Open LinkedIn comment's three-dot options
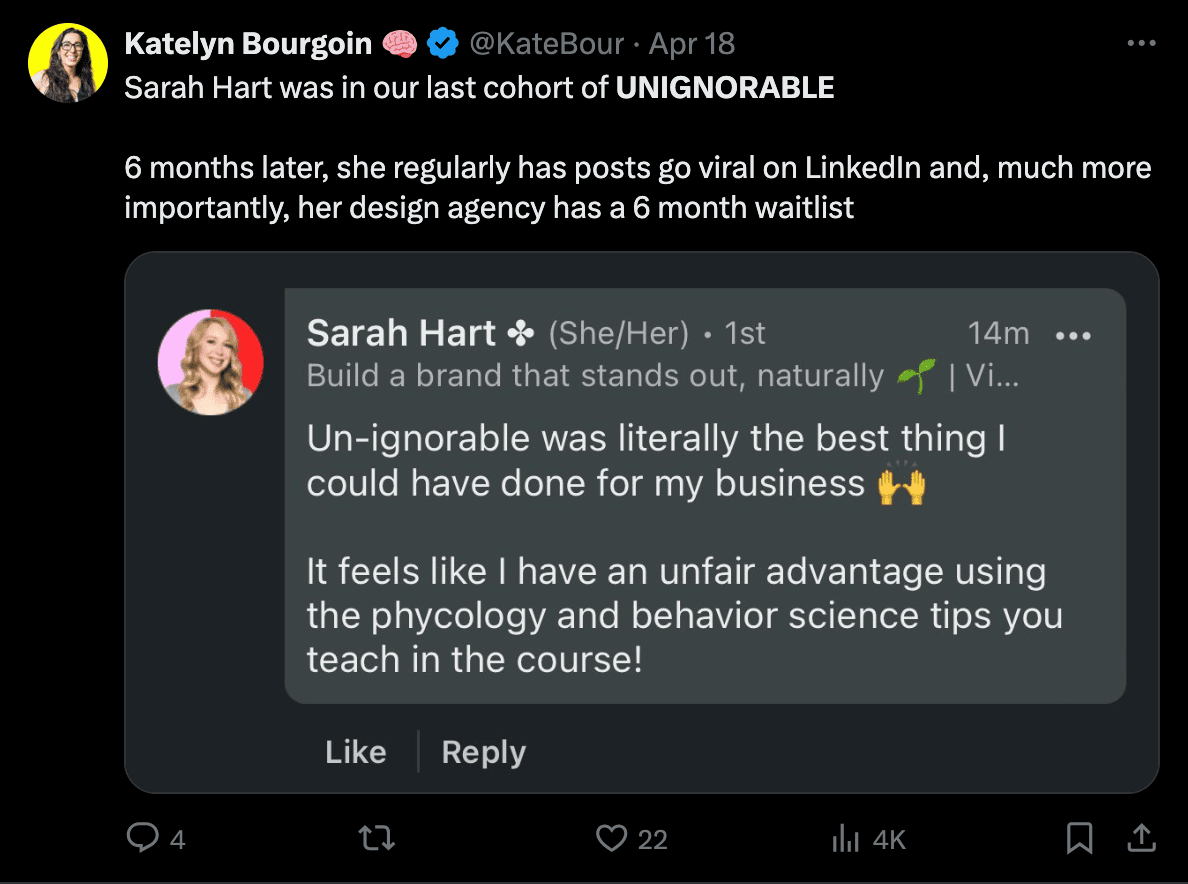This screenshot has width=1188, height=884. pos(1073,335)
